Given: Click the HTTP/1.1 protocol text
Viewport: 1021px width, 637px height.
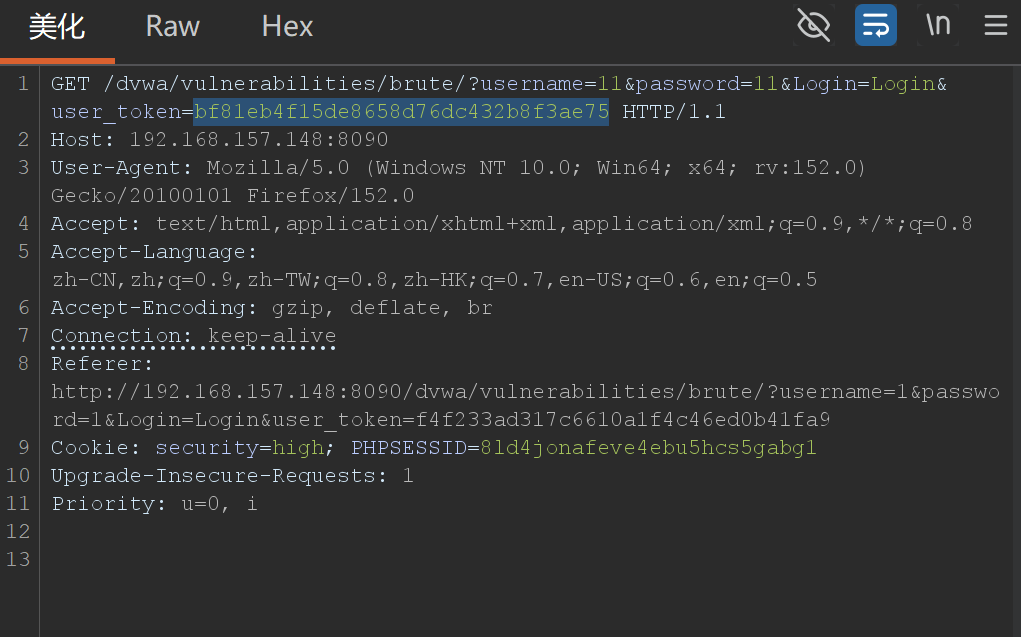Looking at the screenshot, I should coord(674,111).
